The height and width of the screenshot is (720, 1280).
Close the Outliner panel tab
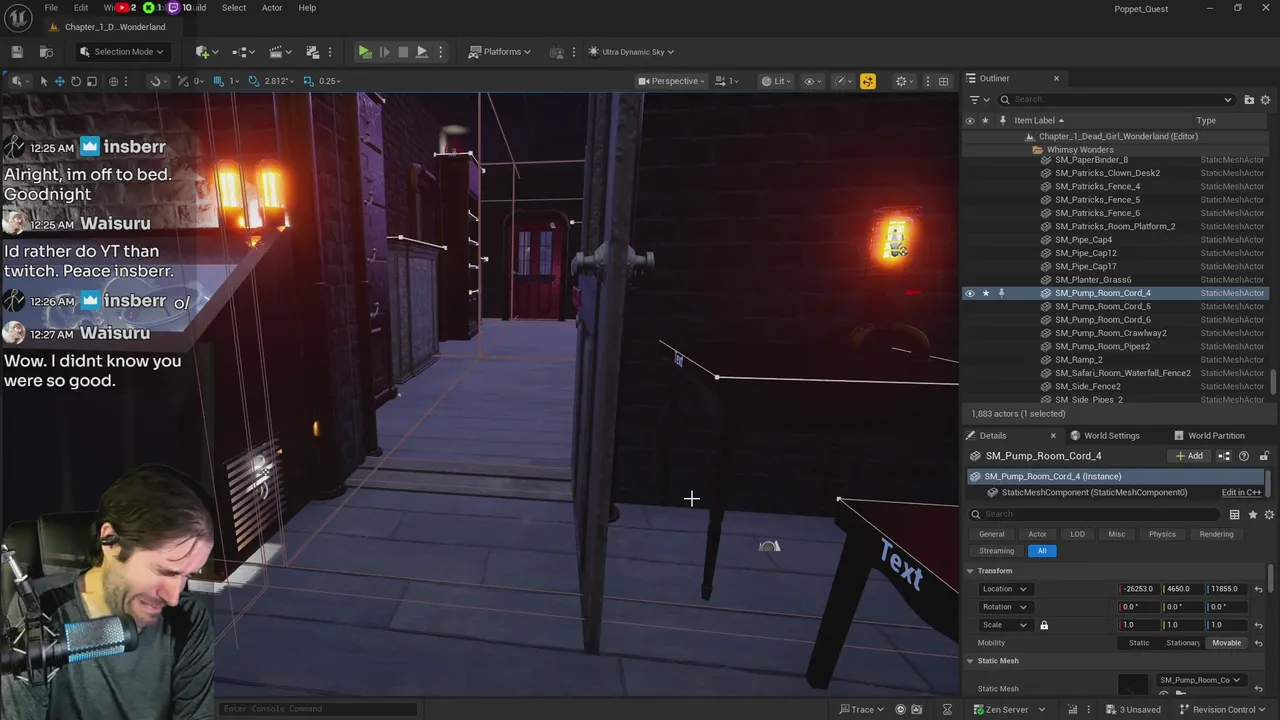click(1056, 78)
